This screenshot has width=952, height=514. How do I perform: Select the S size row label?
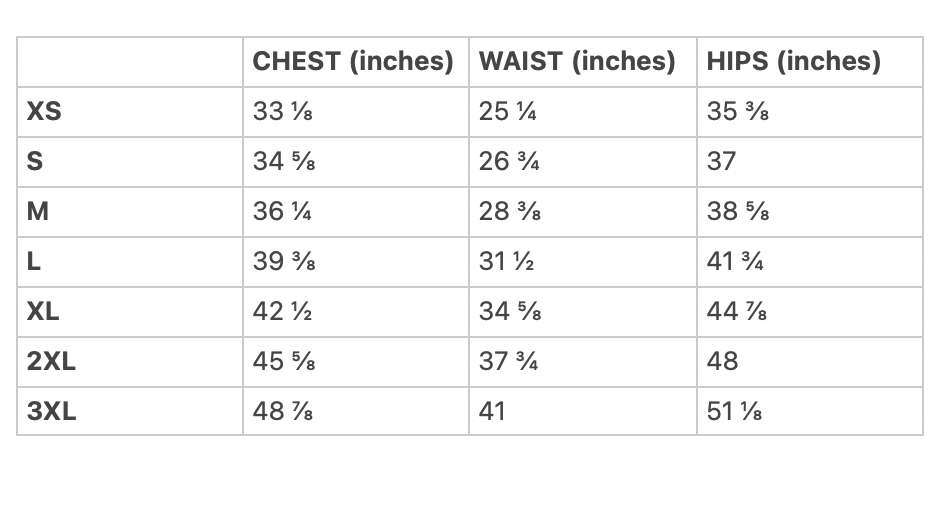pyautogui.click(x=35, y=162)
